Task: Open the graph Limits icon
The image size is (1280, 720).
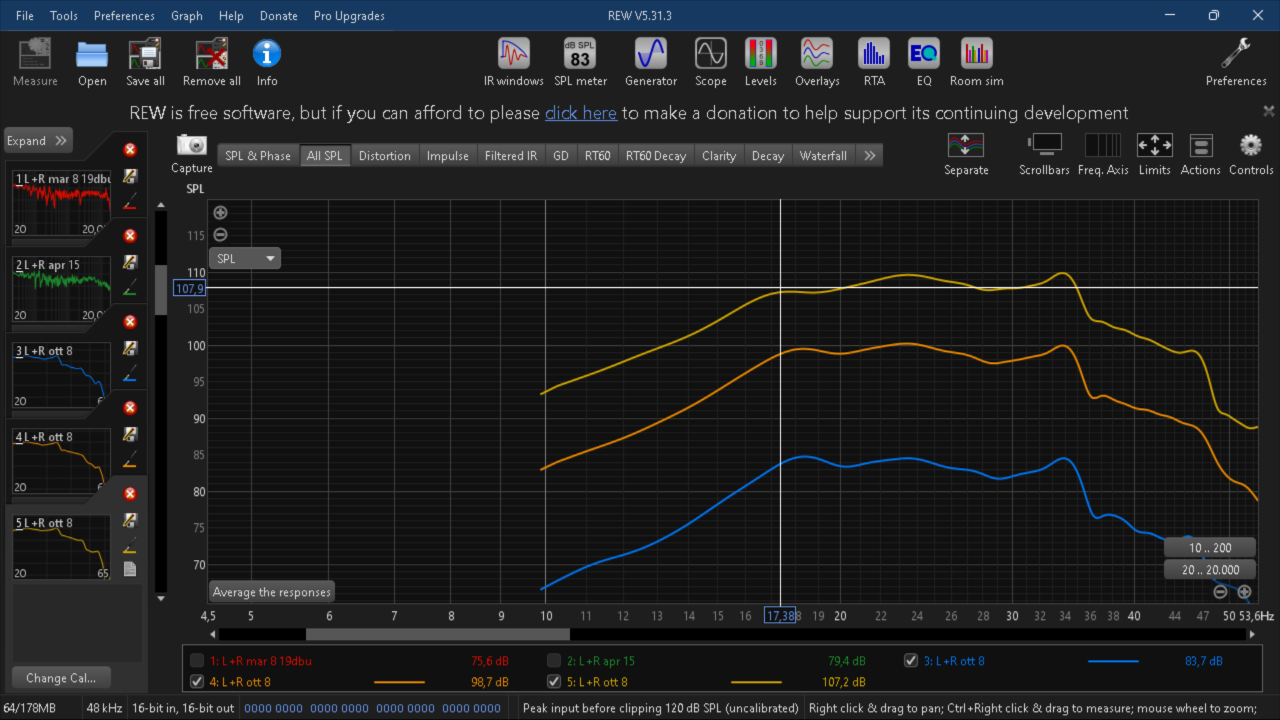Action: click(1154, 154)
